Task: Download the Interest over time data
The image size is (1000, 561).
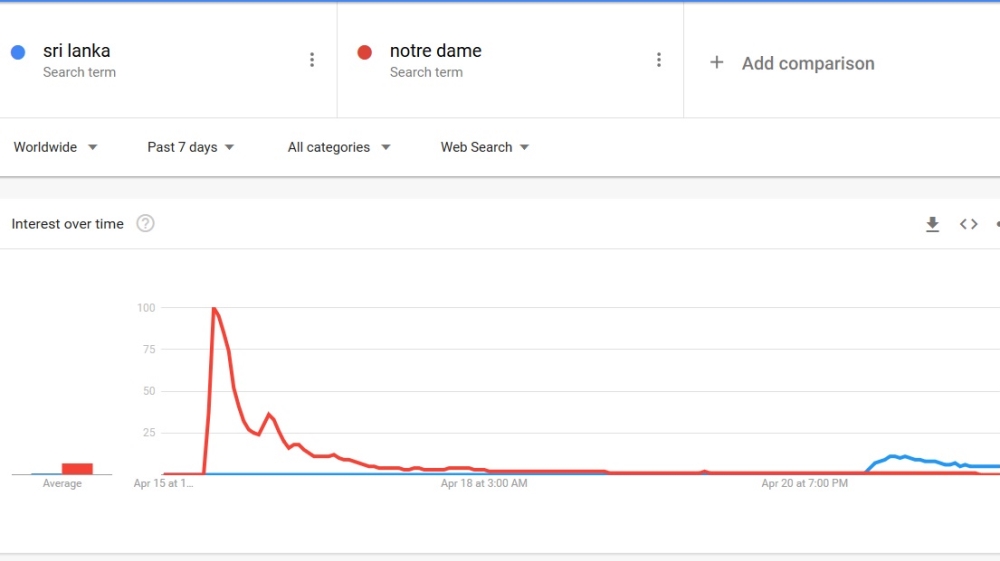Action: tap(932, 224)
